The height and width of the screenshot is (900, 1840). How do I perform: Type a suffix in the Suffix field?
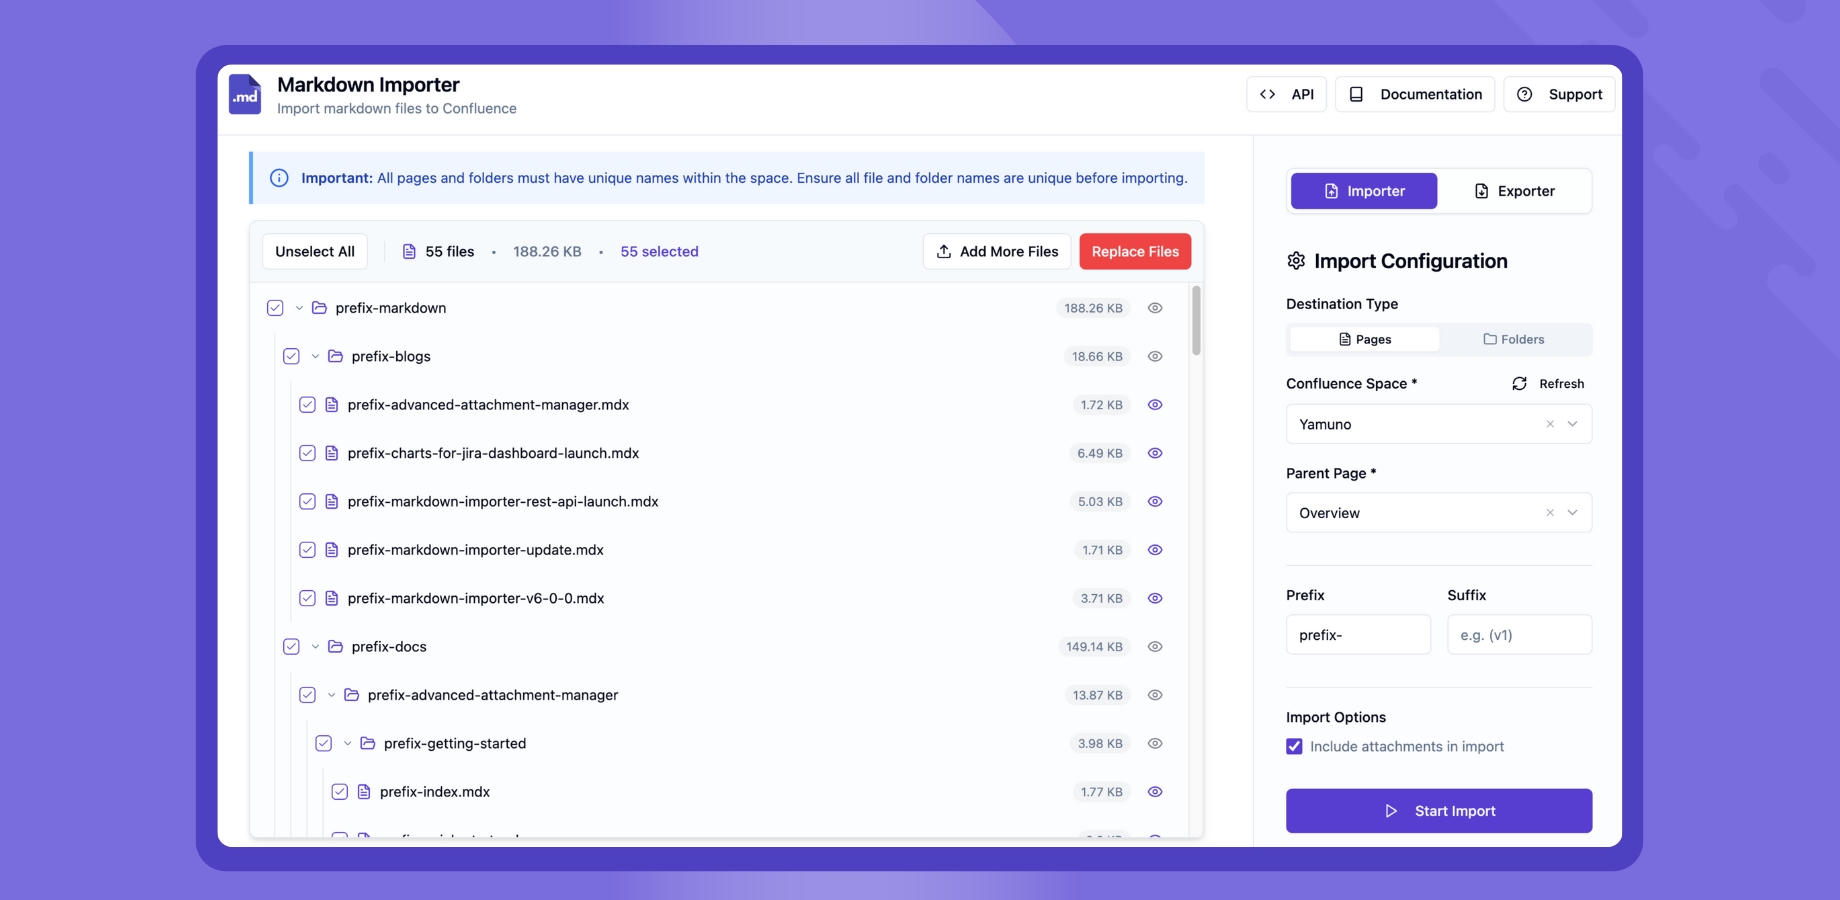[x=1519, y=633]
